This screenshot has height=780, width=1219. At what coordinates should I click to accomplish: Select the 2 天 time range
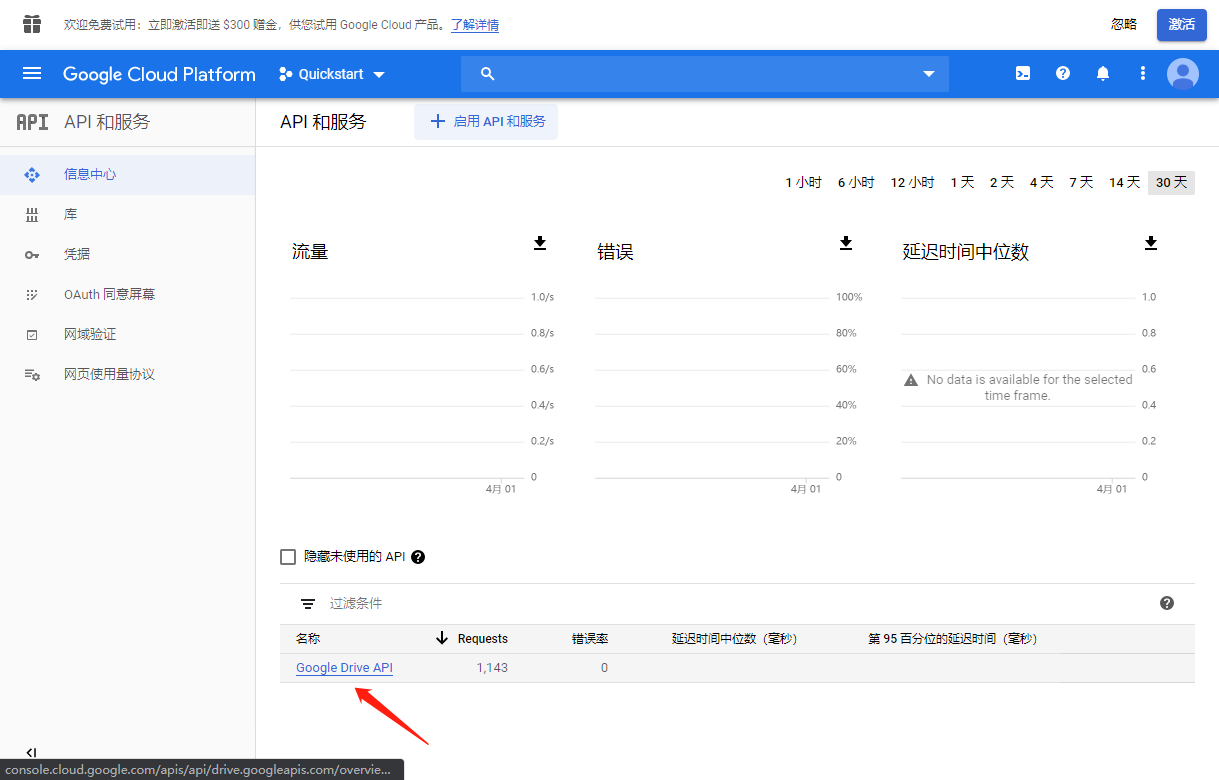1002,182
